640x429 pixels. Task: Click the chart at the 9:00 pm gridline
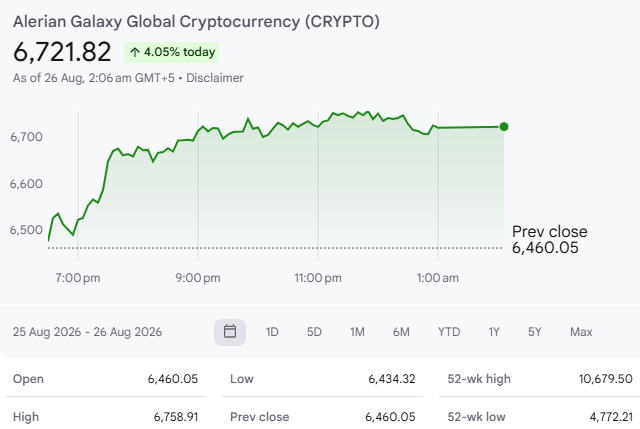point(198,186)
